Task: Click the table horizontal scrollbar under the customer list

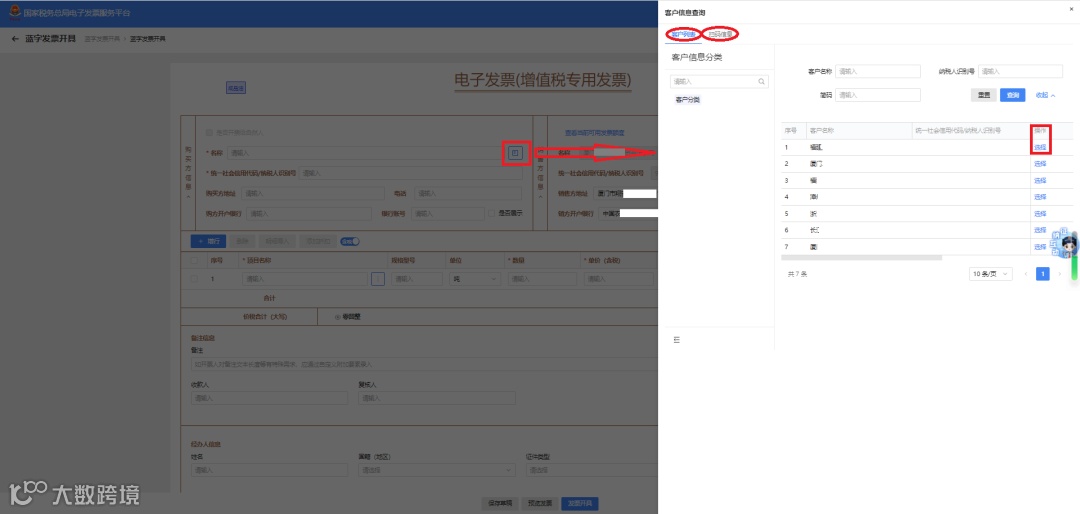Action: click(861, 258)
